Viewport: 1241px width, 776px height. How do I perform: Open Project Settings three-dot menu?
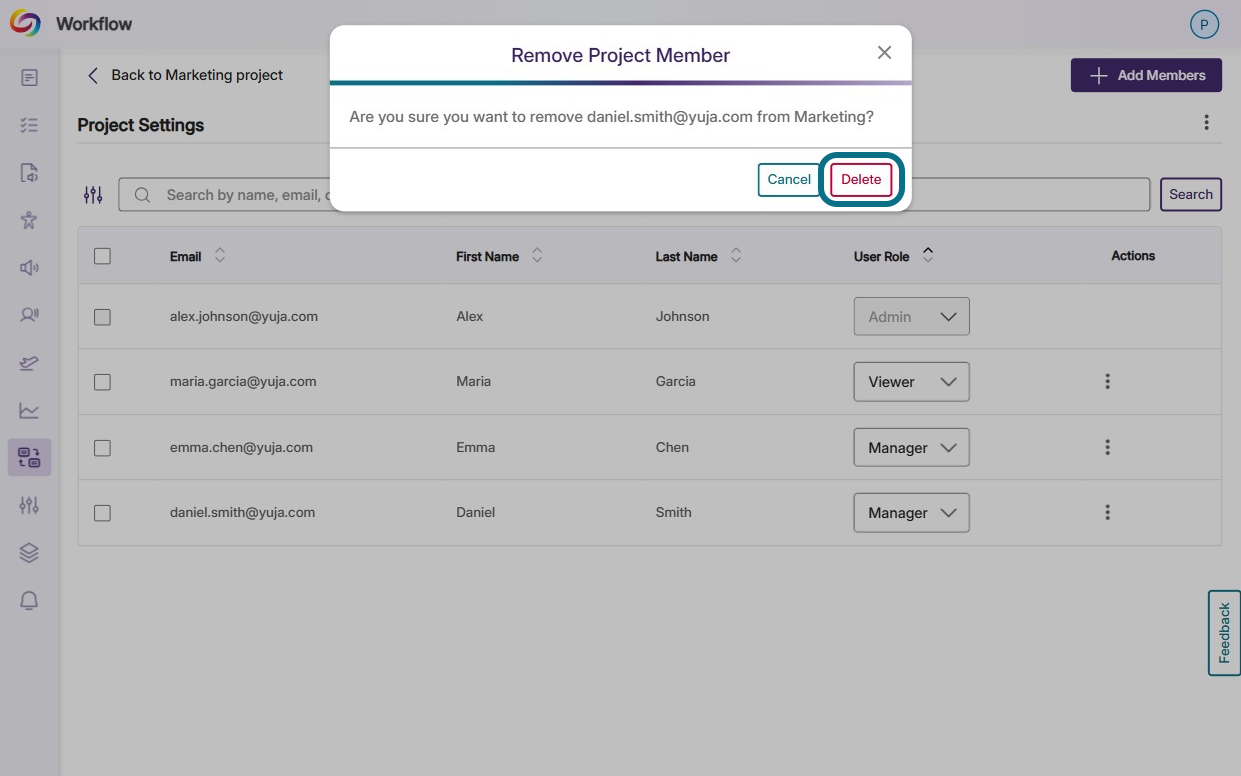coord(1207,123)
